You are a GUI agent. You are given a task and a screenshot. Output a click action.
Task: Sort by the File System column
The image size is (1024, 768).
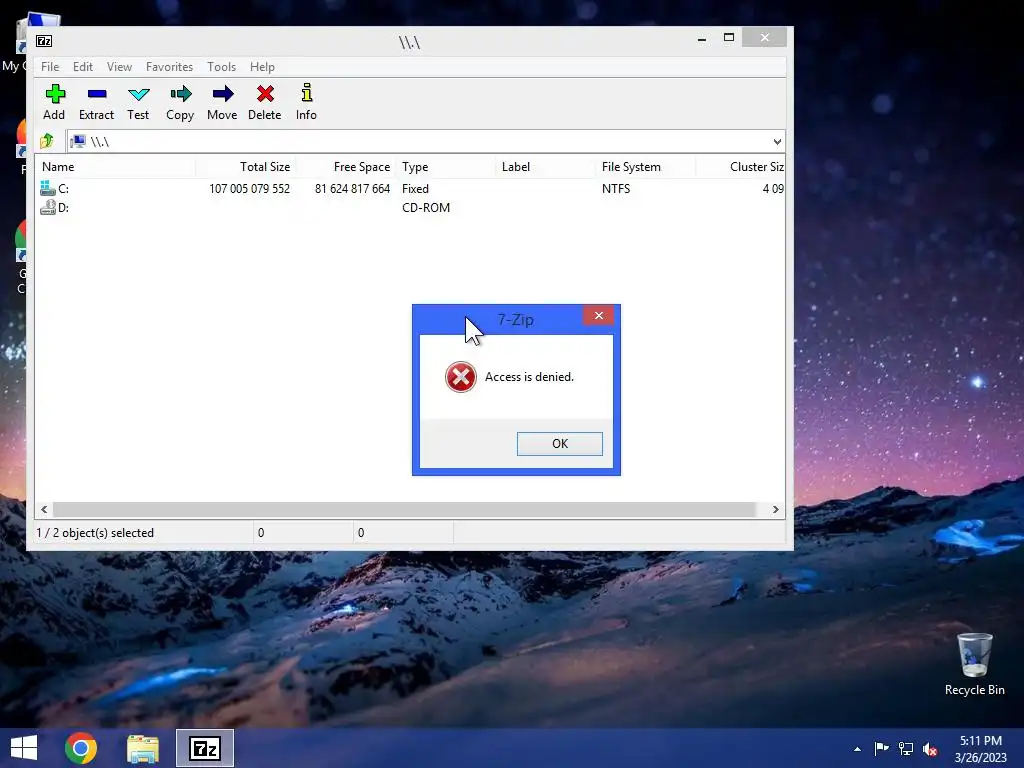coord(646,167)
